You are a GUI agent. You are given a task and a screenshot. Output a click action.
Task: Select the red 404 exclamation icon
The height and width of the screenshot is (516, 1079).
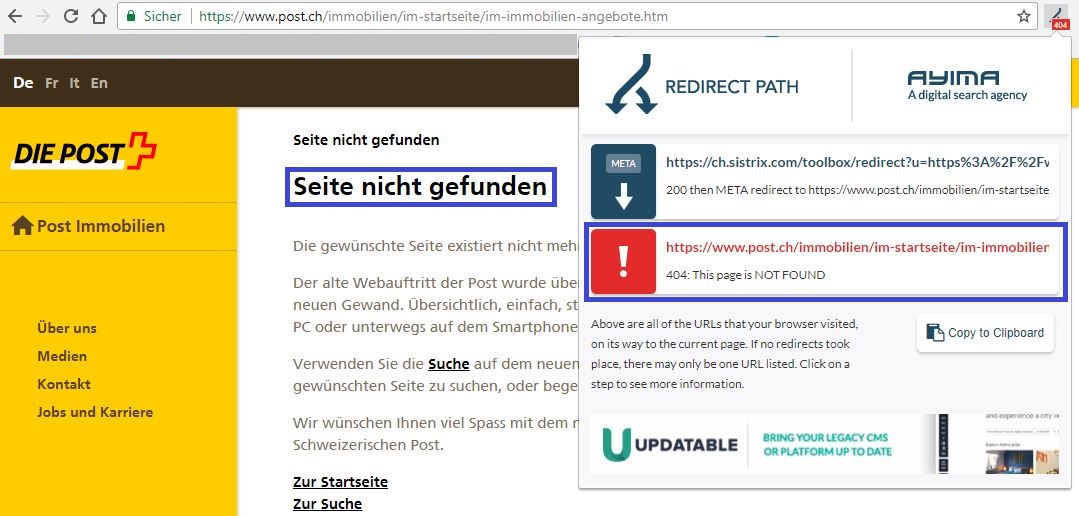[624, 262]
